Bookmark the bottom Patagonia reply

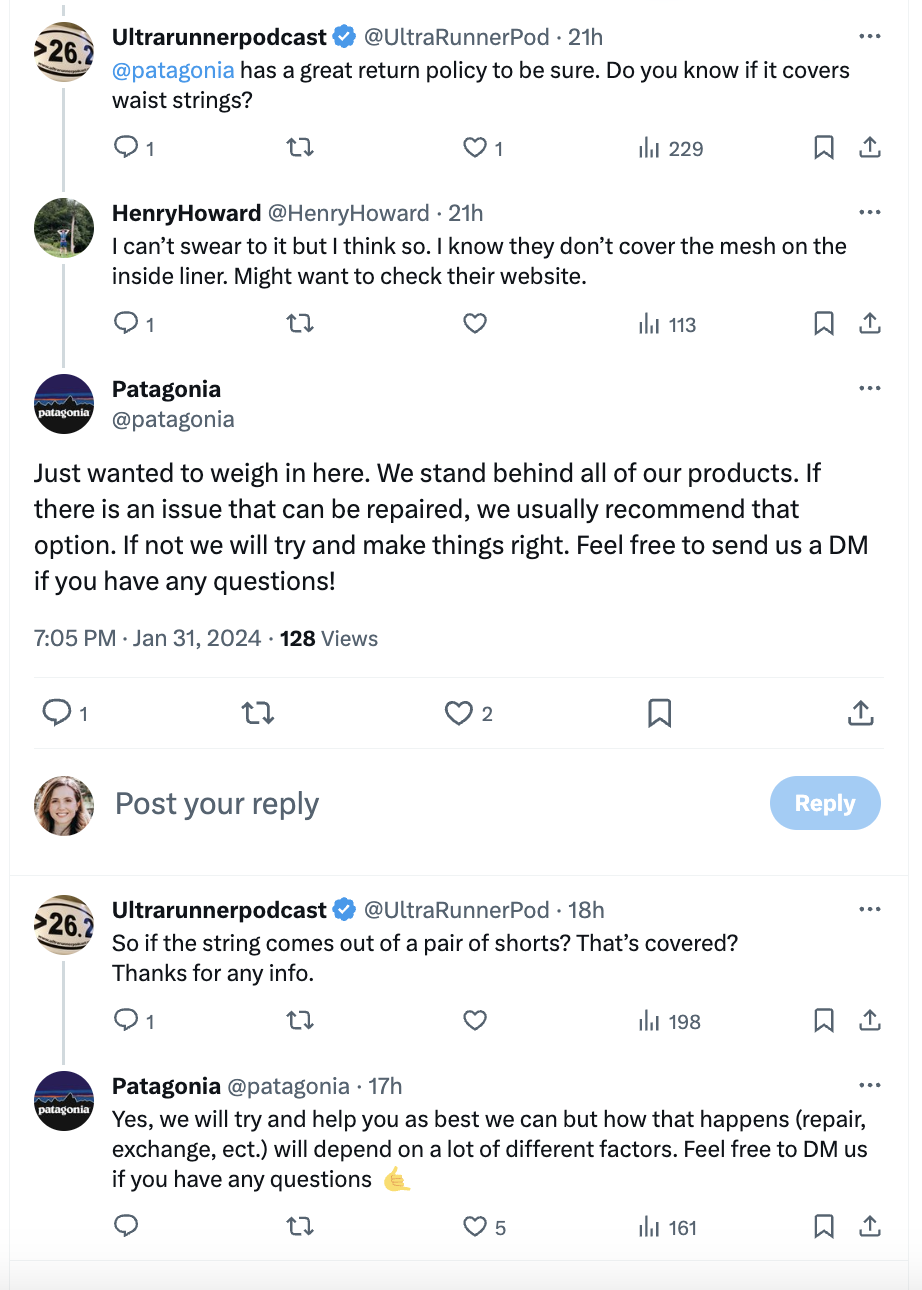[x=824, y=1226]
